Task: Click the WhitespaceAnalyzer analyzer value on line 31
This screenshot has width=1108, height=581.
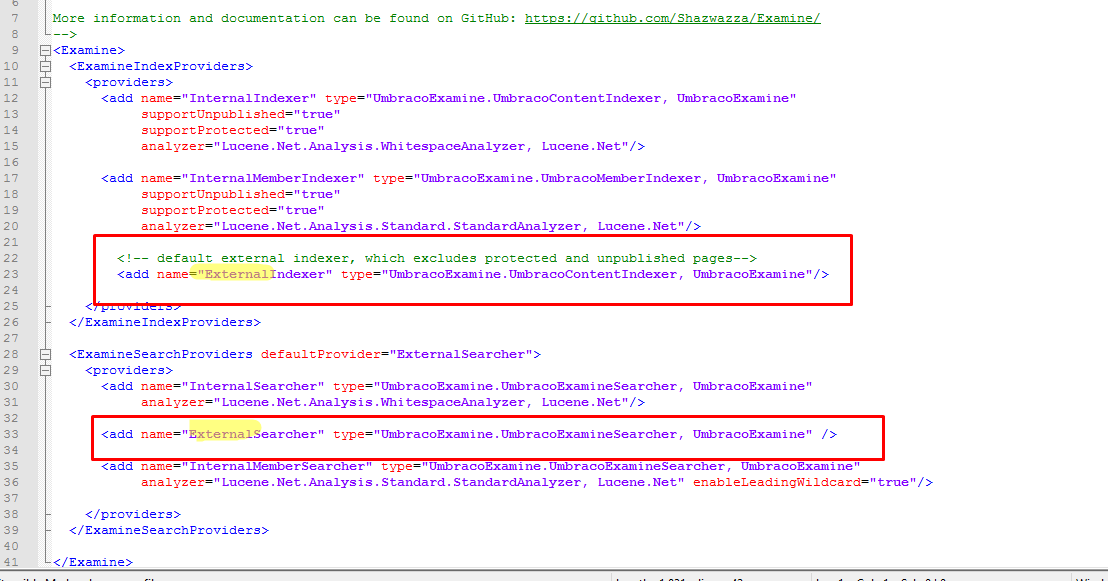Action: tap(421, 402)
